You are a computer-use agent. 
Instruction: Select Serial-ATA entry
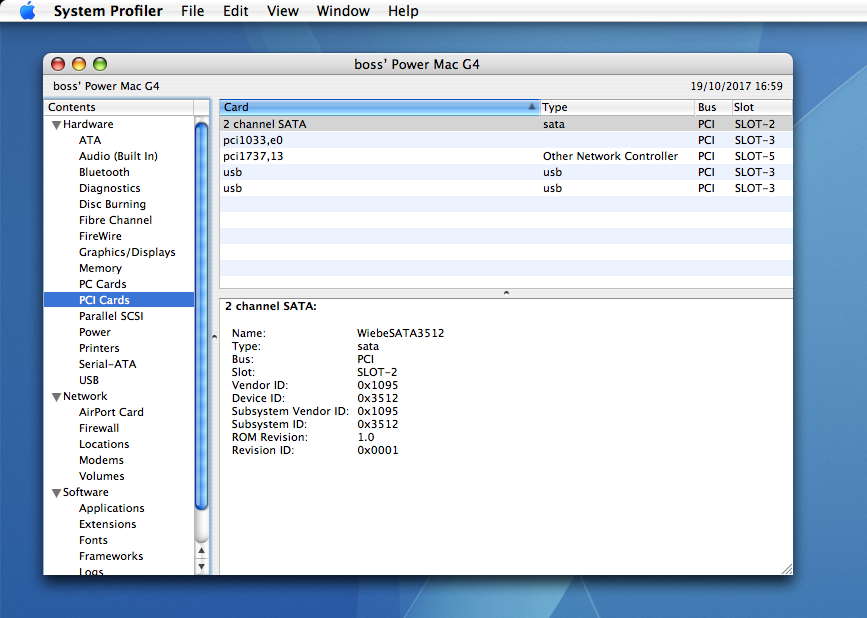click(x=107, y=365)
